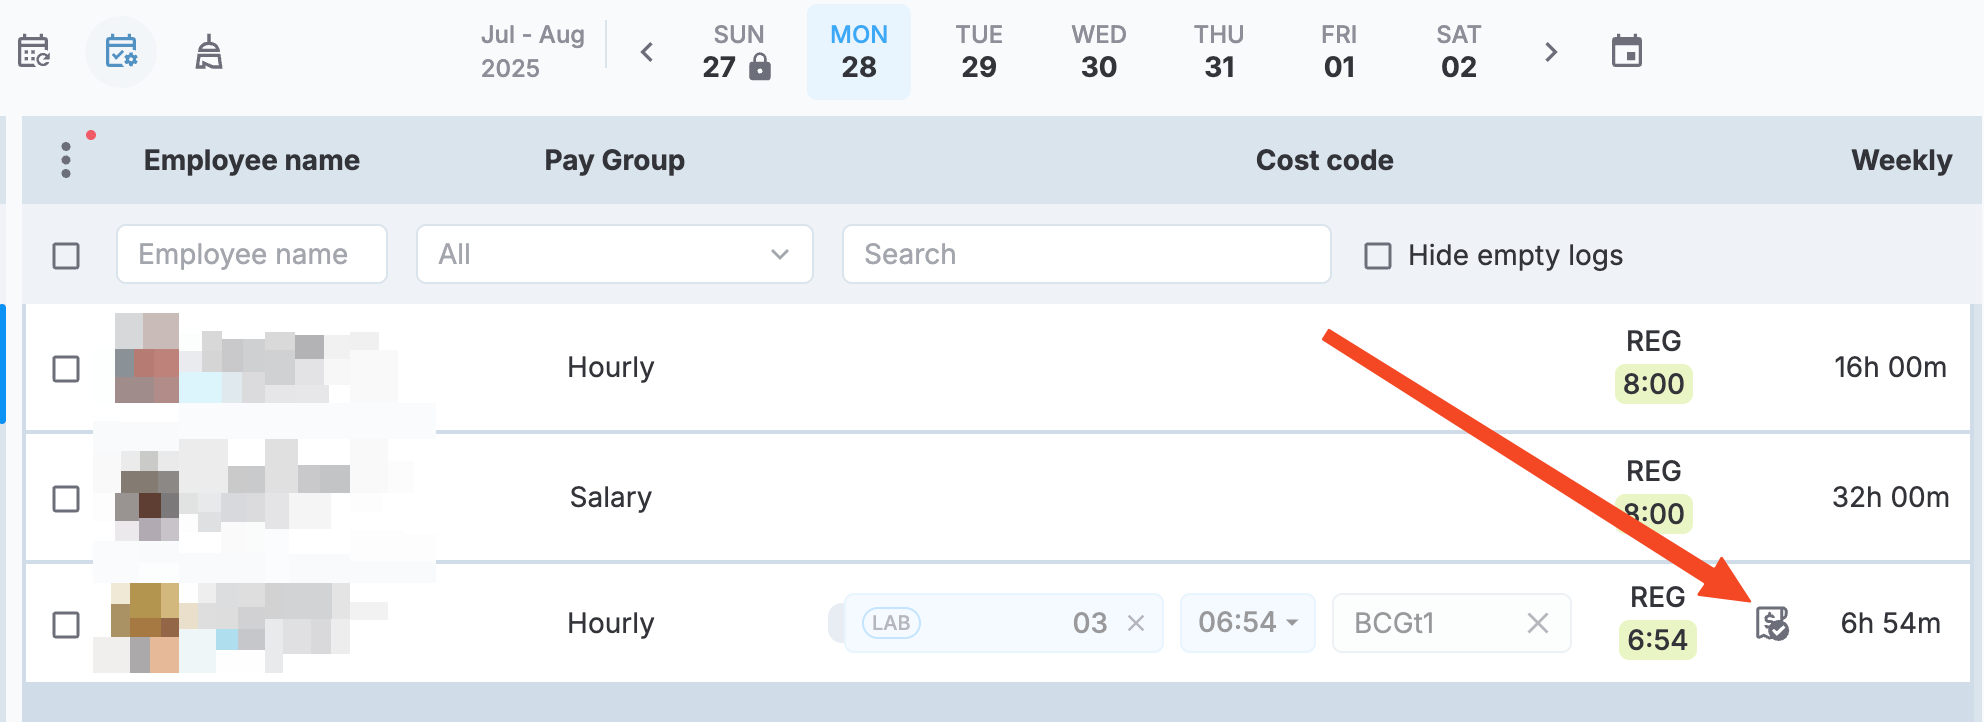Open the 06:54 time dropdown
Viewport: 1984px width, 722px height.
pyautogui.click(x=1248, y=623)
